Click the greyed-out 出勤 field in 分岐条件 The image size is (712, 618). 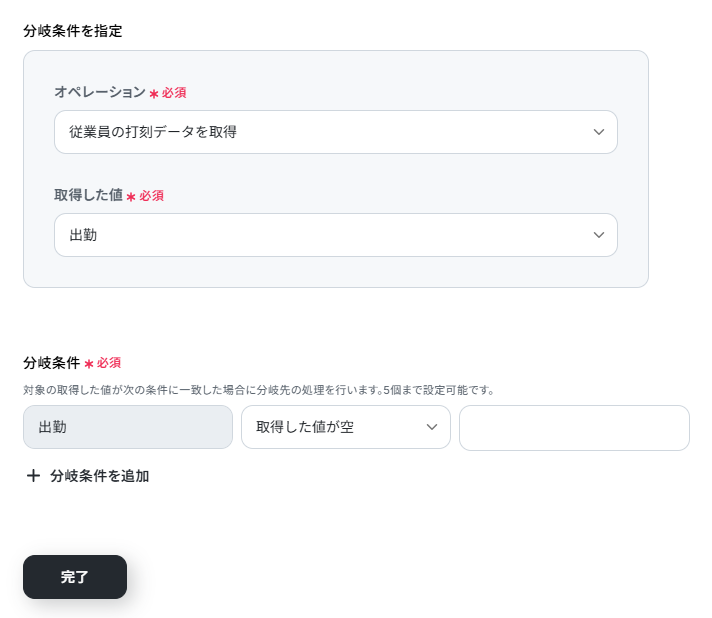click(128, 427)
